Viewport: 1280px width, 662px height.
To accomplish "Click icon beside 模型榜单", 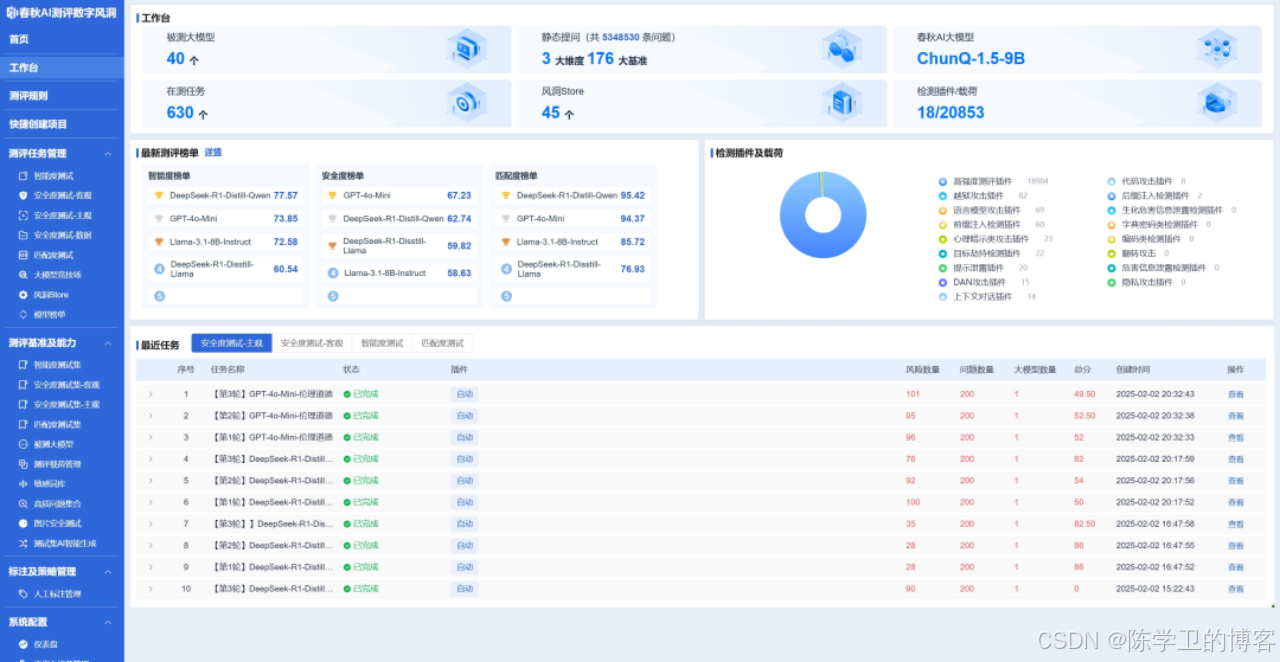I will click(23, 314).
